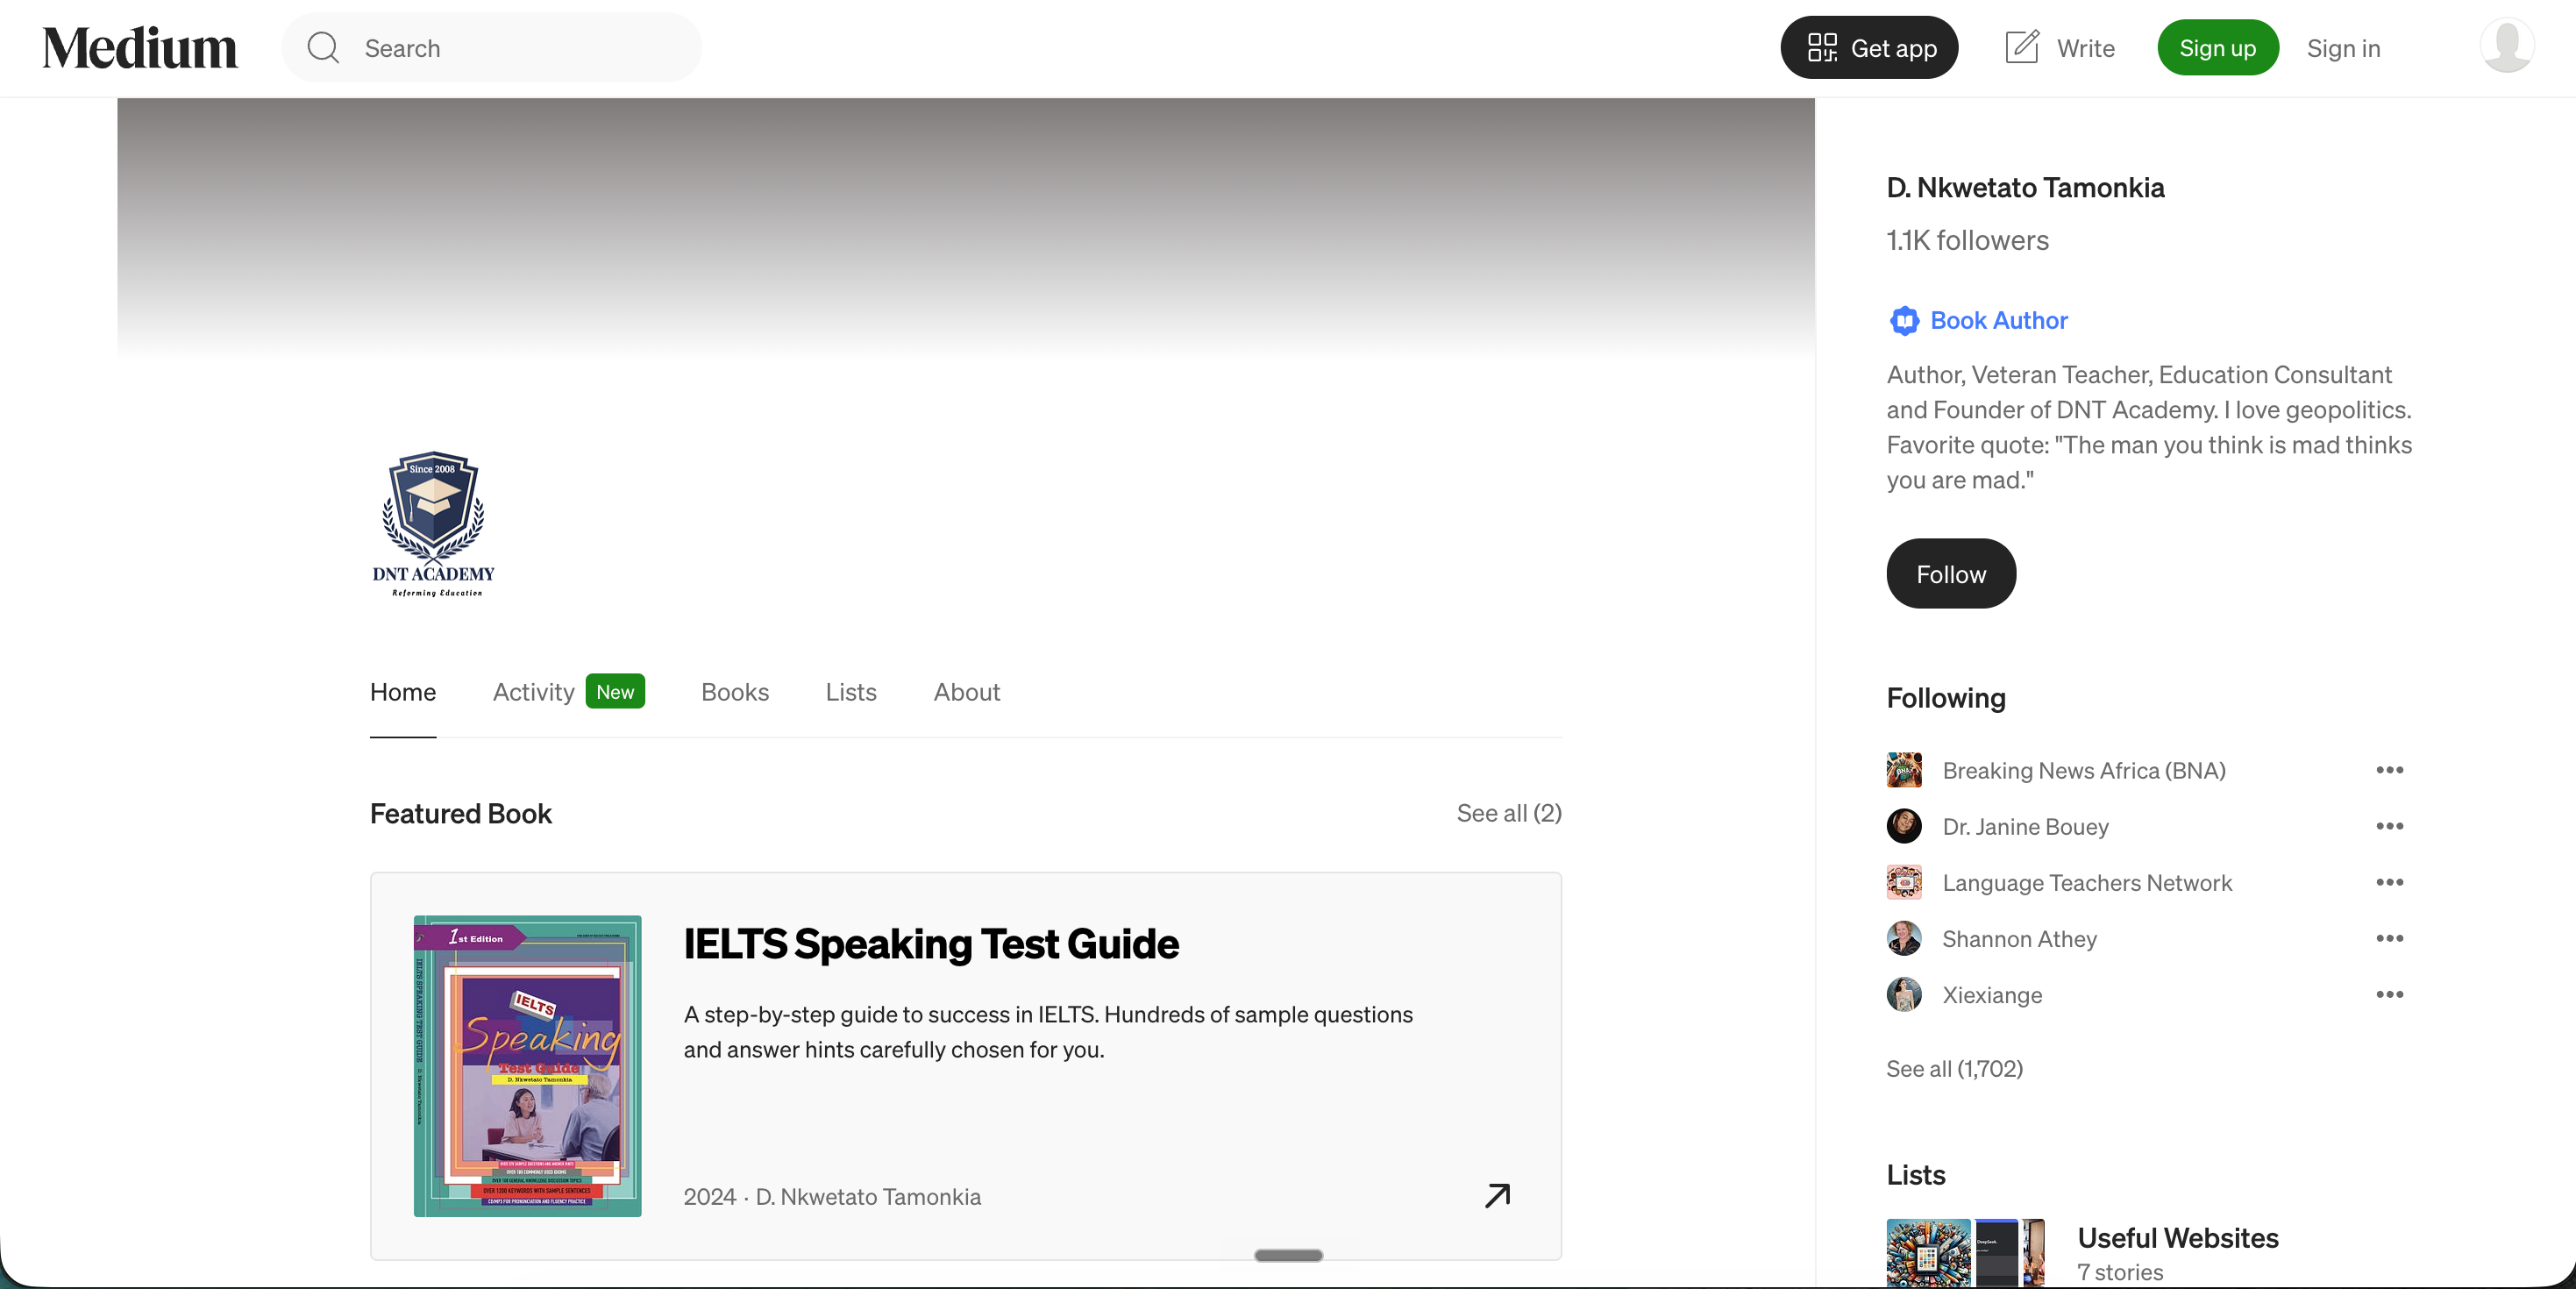Click the Get app button
Image resolution: width=2576 pixels, height=1289 pixels.
[1869, 47]
